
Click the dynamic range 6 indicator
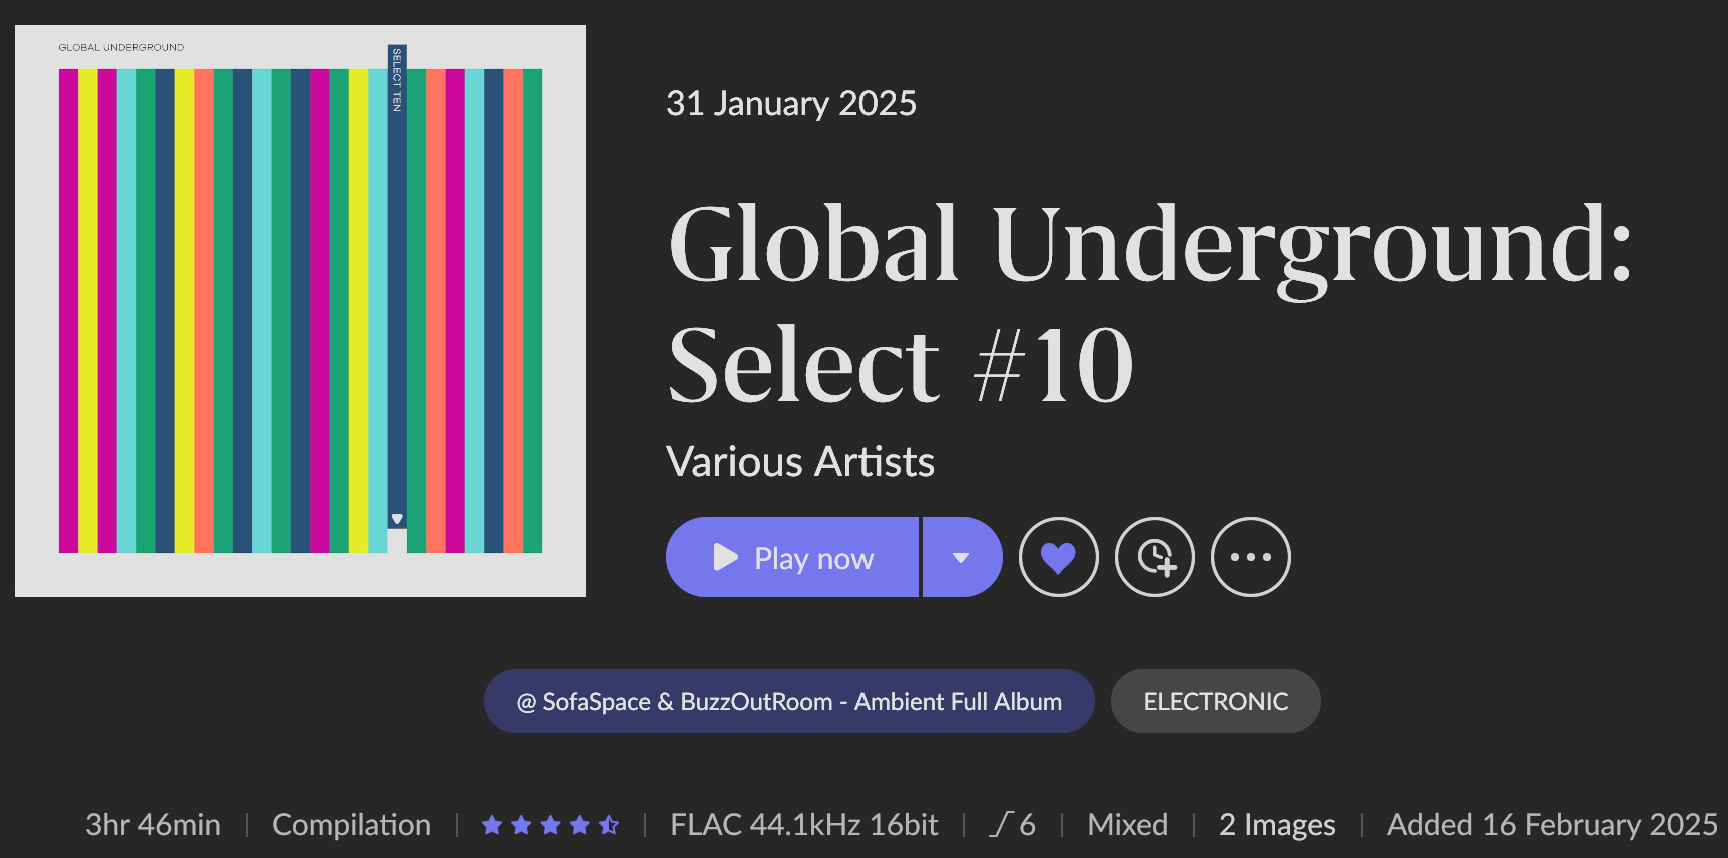point(1013,825)
